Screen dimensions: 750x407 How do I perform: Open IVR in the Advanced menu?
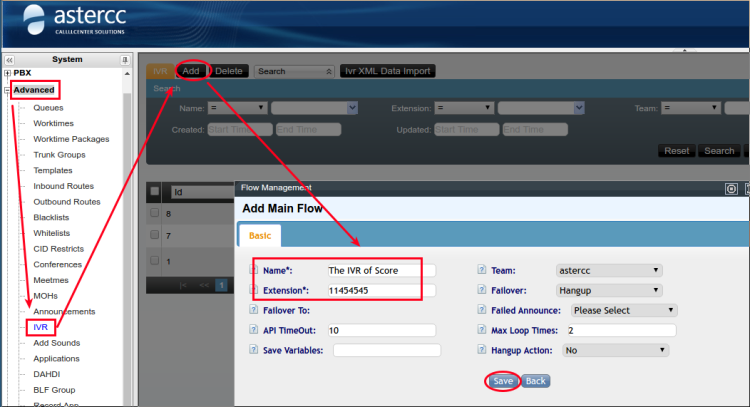coord(41,326)
